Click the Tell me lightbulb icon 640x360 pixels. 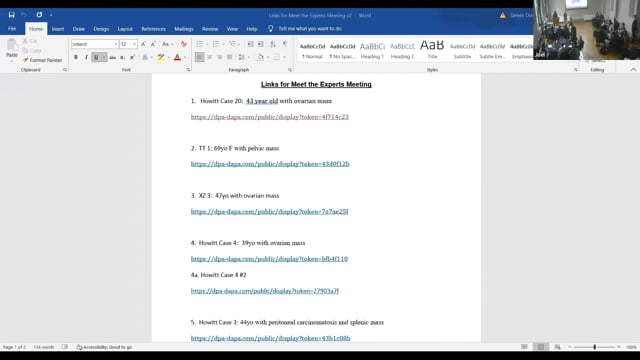pyautogui.click(x=270, y=29)
